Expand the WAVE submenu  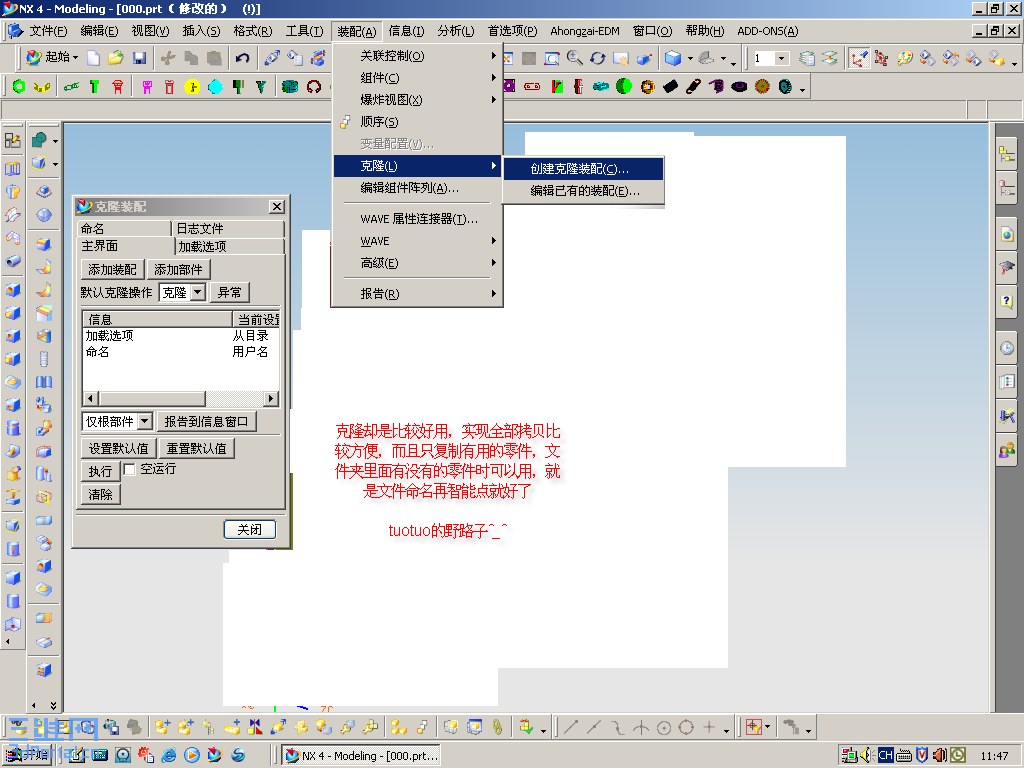(417, 241)
